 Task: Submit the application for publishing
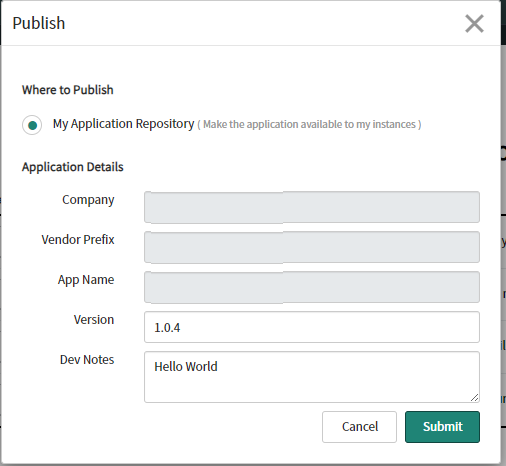442,427
